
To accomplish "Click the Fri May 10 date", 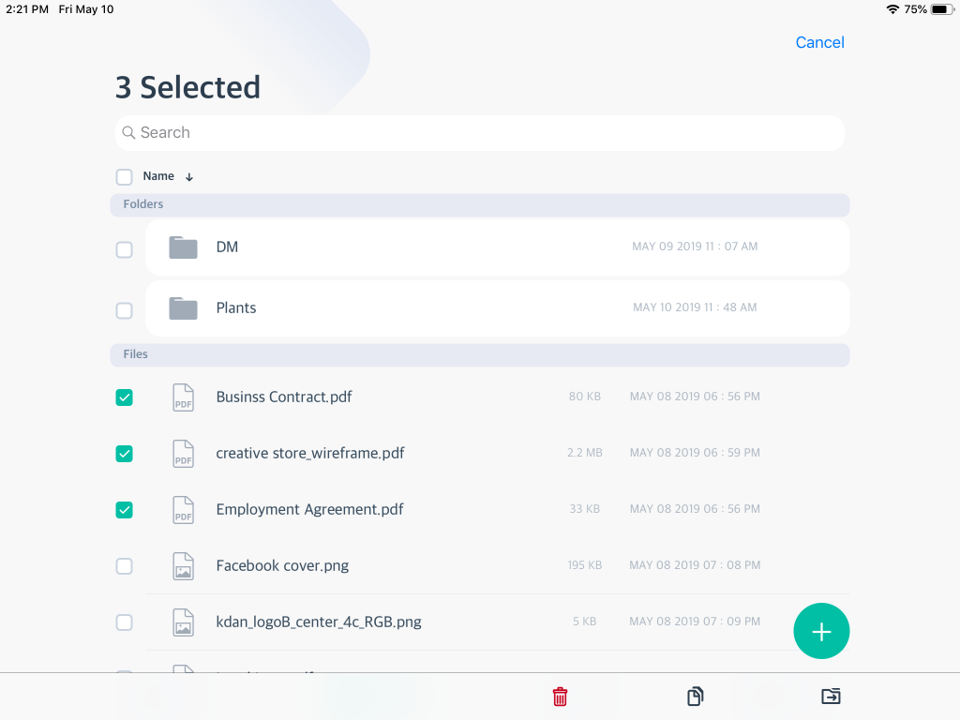I will coord(86,9).
